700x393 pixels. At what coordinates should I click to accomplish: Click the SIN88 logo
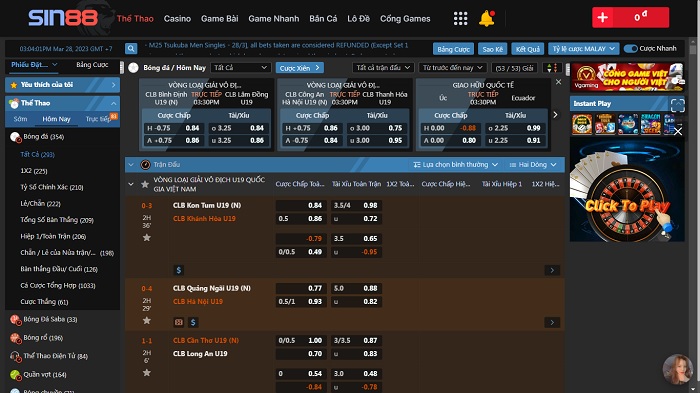click(63, 18)
